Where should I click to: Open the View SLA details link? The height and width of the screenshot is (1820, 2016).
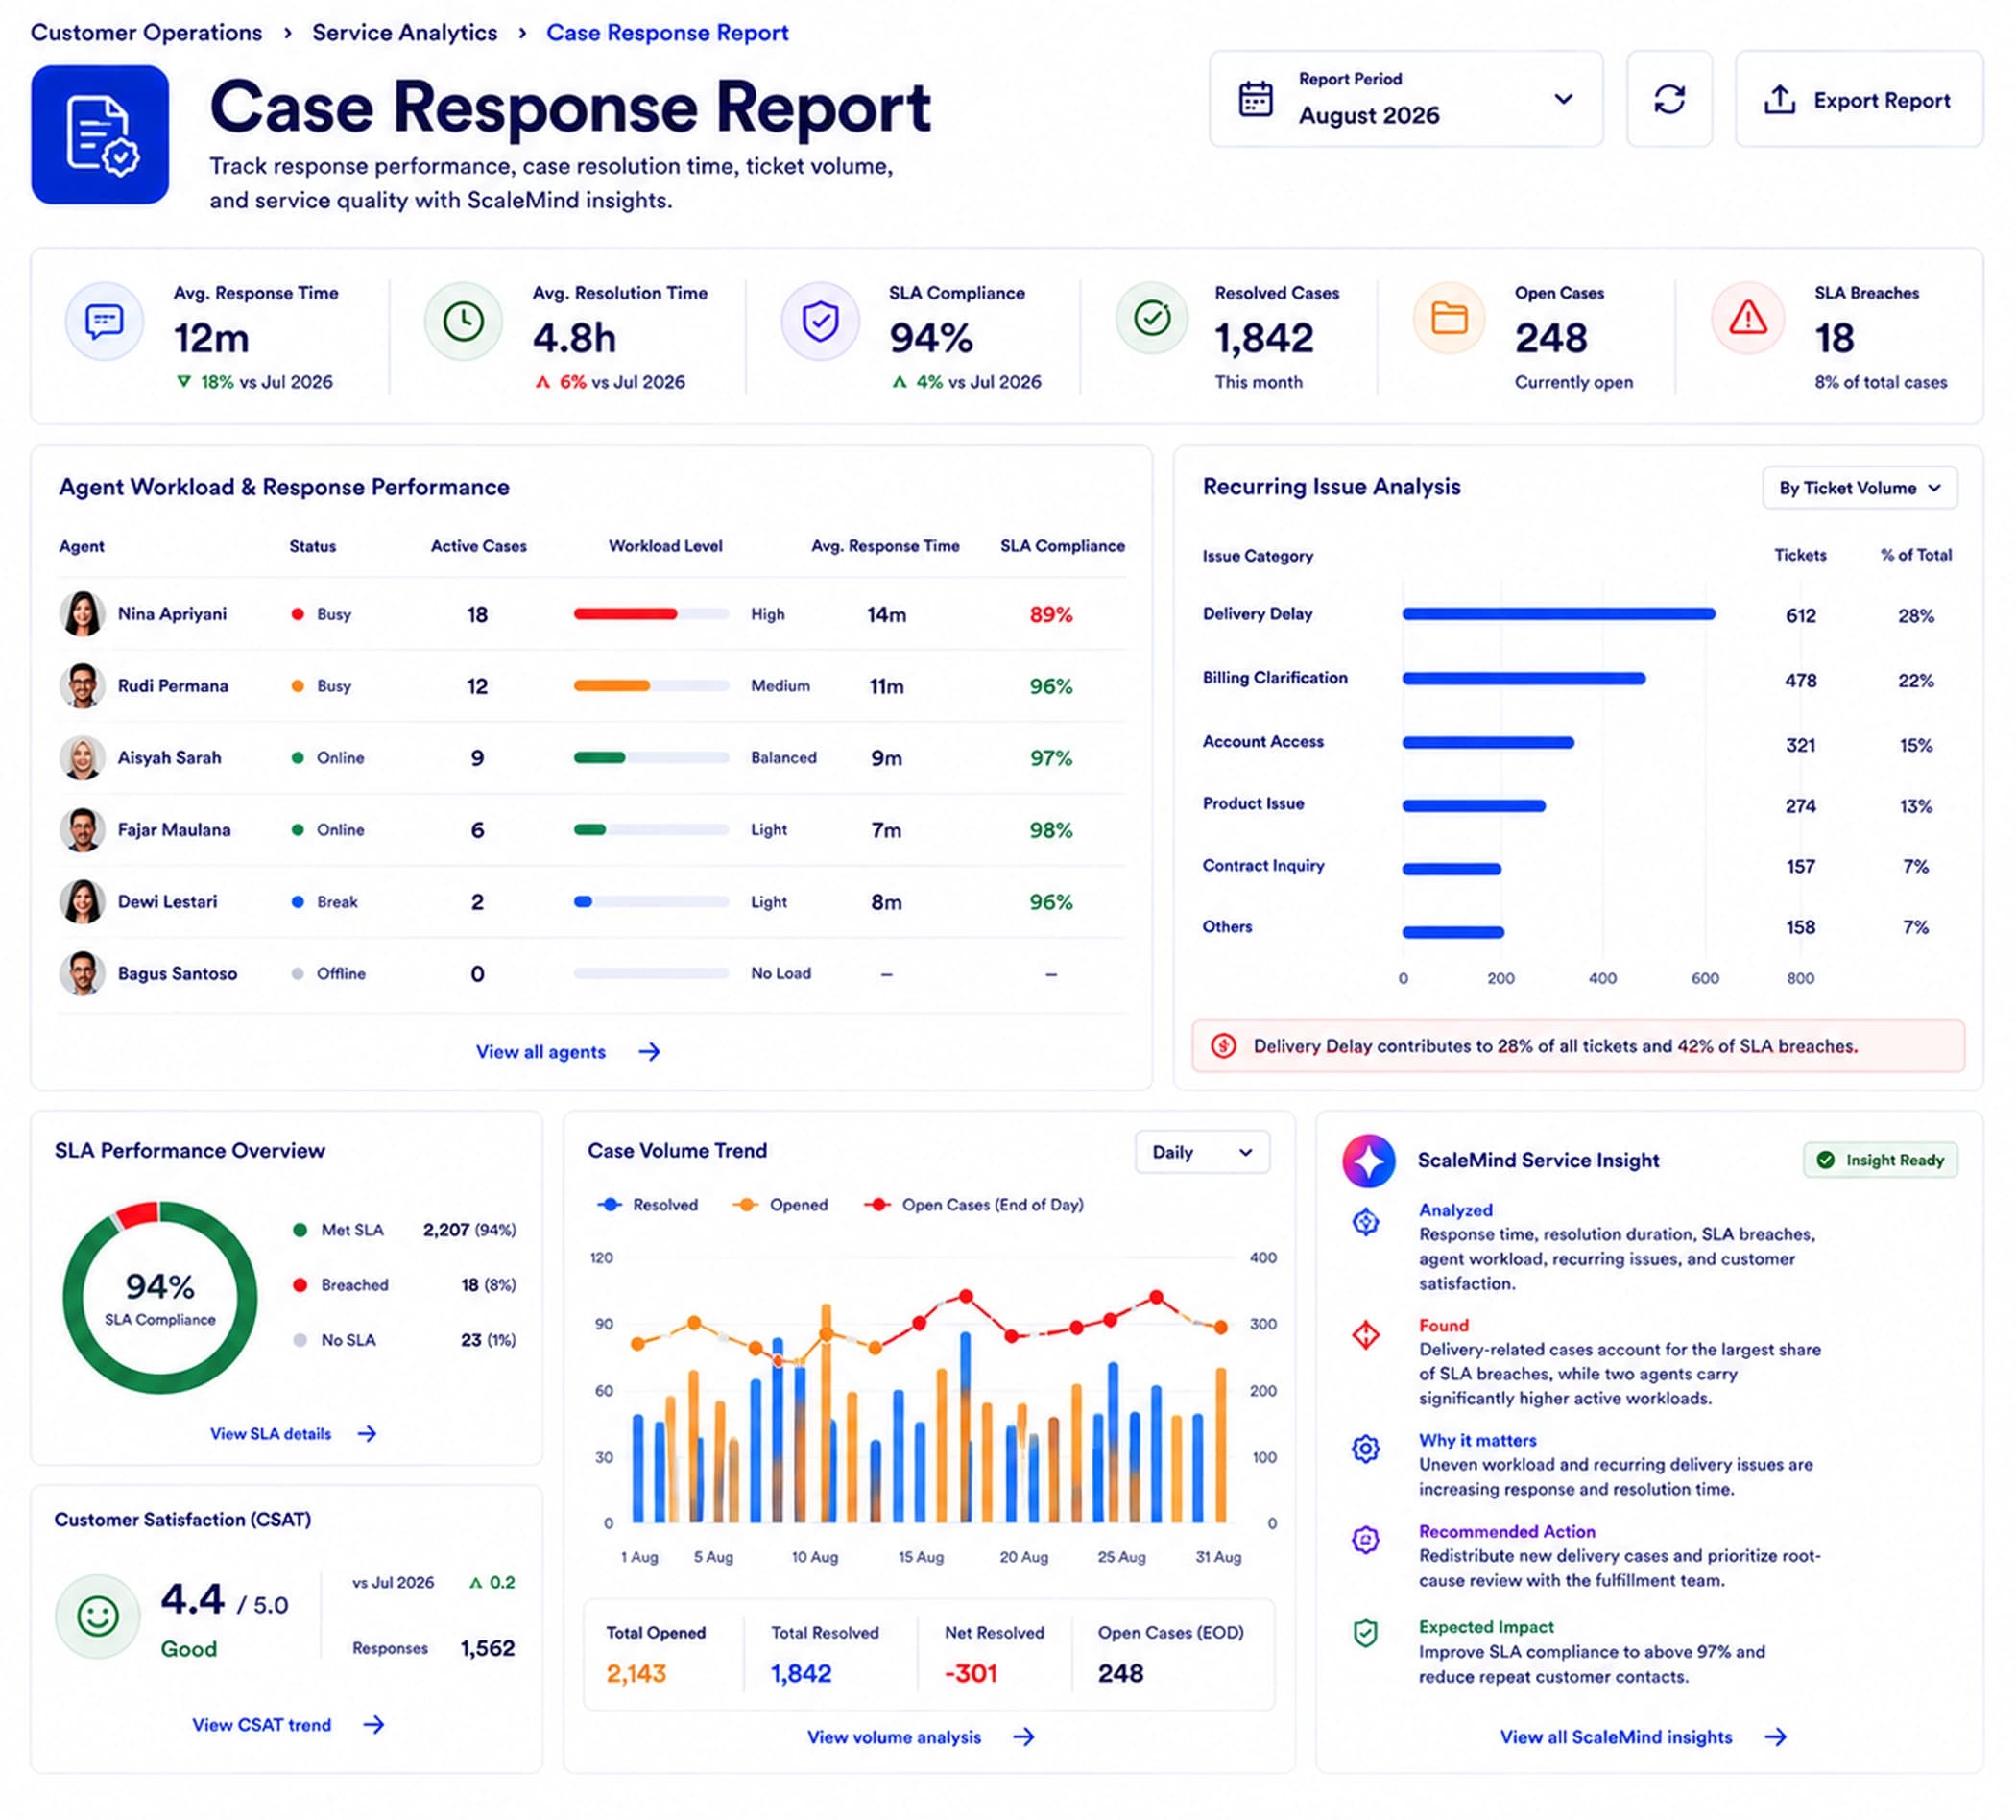pos(293,1434)
